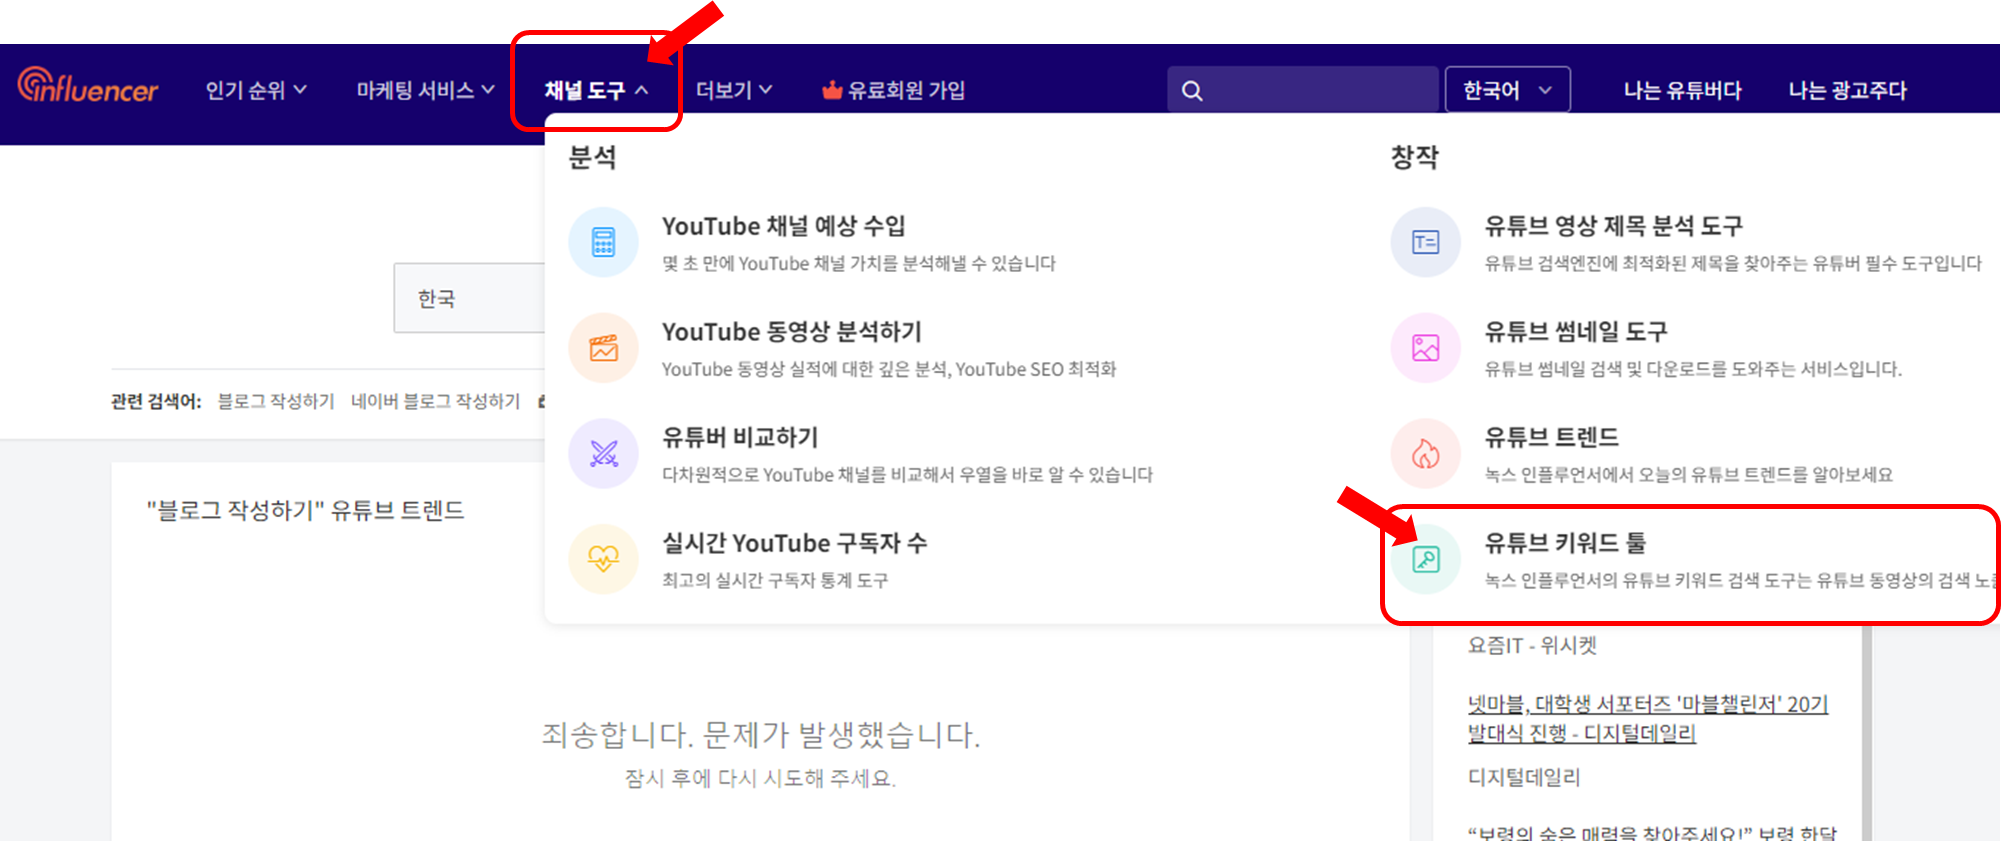Click the 분석 section heading
The height and width of the screenshot is (841, 2001).
[x=592, y=157]
